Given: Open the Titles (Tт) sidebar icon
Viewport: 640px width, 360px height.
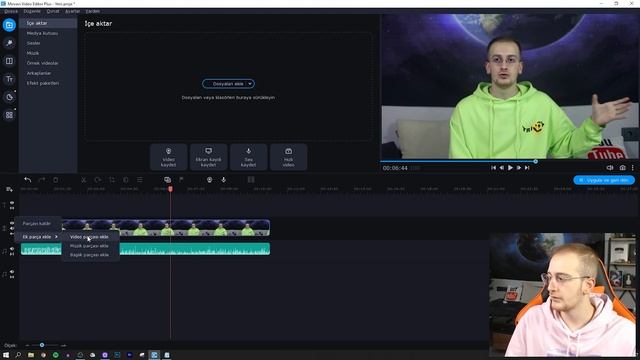Looking at the screenshot, I should (9, 79).
